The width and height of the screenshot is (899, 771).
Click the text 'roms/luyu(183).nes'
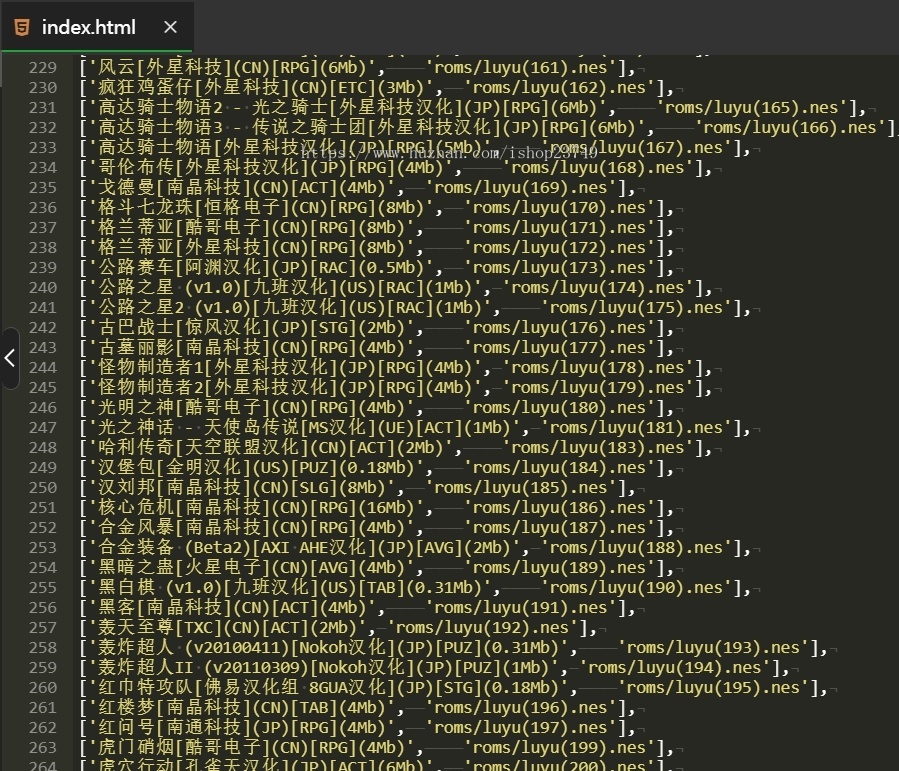point(597,448)
